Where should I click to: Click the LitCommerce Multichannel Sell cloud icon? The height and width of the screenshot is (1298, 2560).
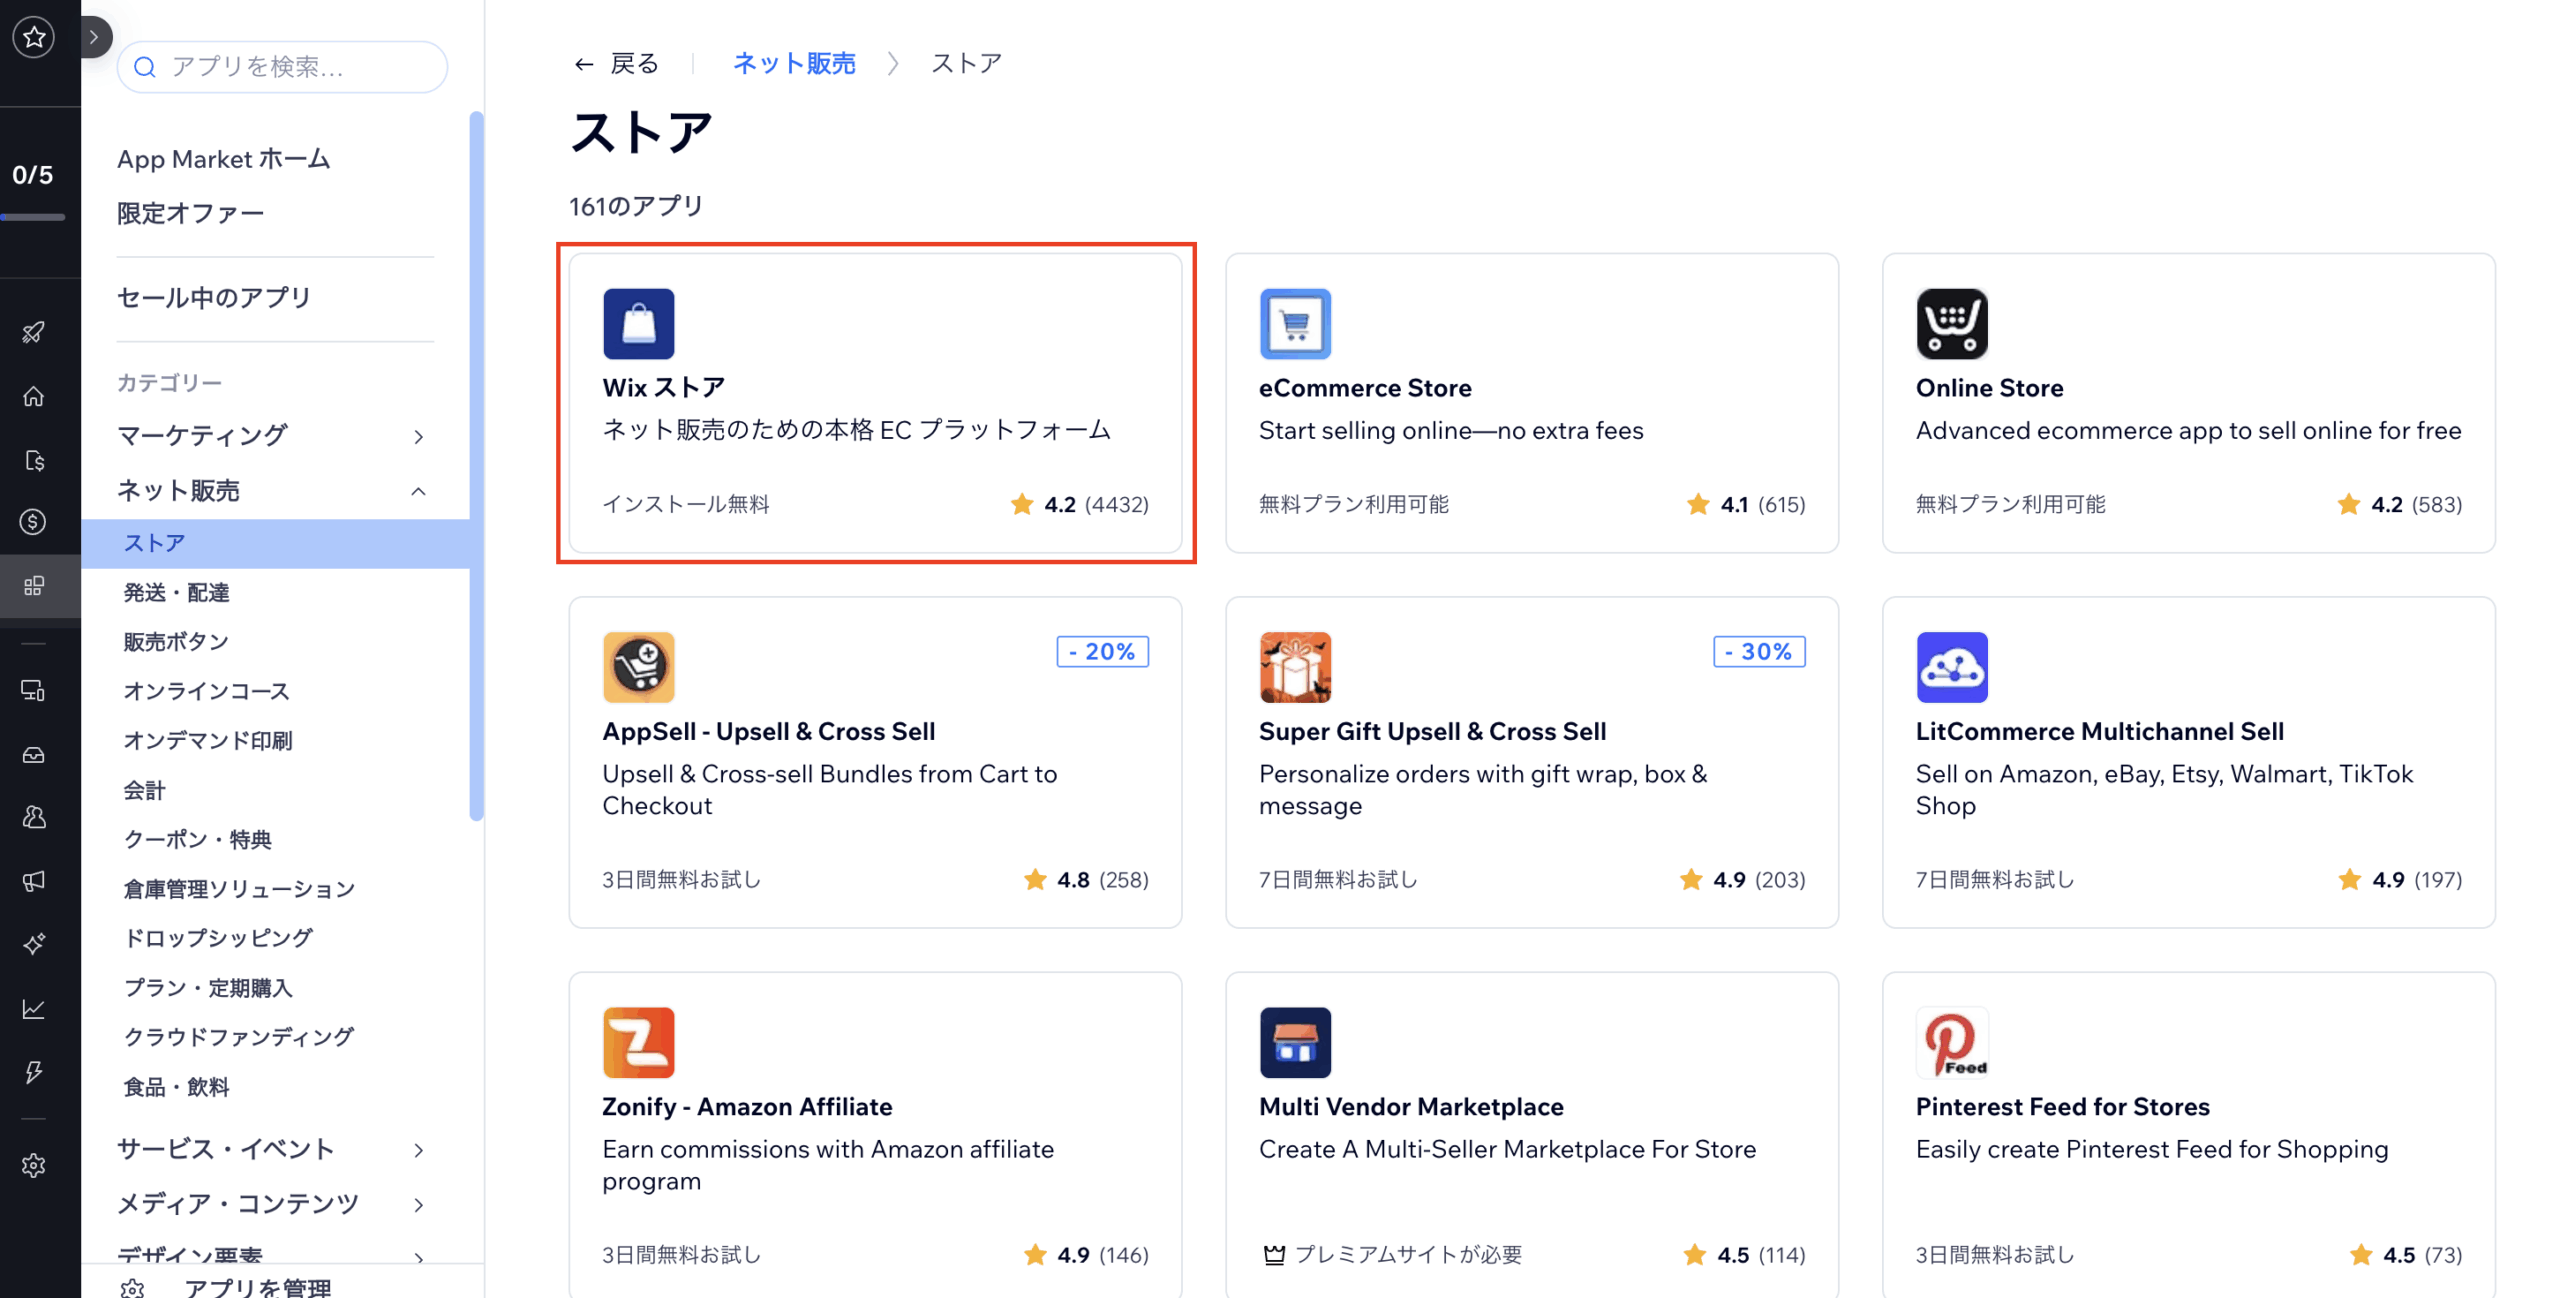click(x=1950, y=667)
